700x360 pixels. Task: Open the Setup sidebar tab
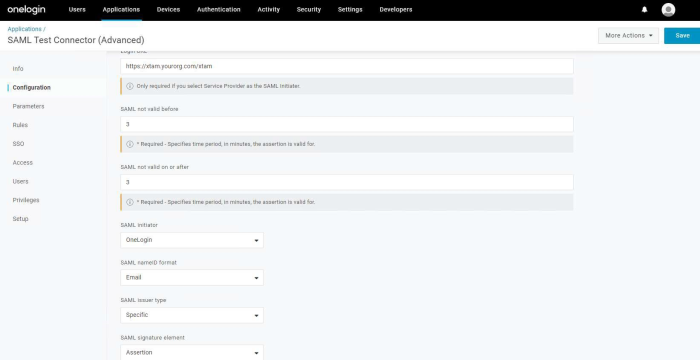pyautogui.click(x=21, y=219)
